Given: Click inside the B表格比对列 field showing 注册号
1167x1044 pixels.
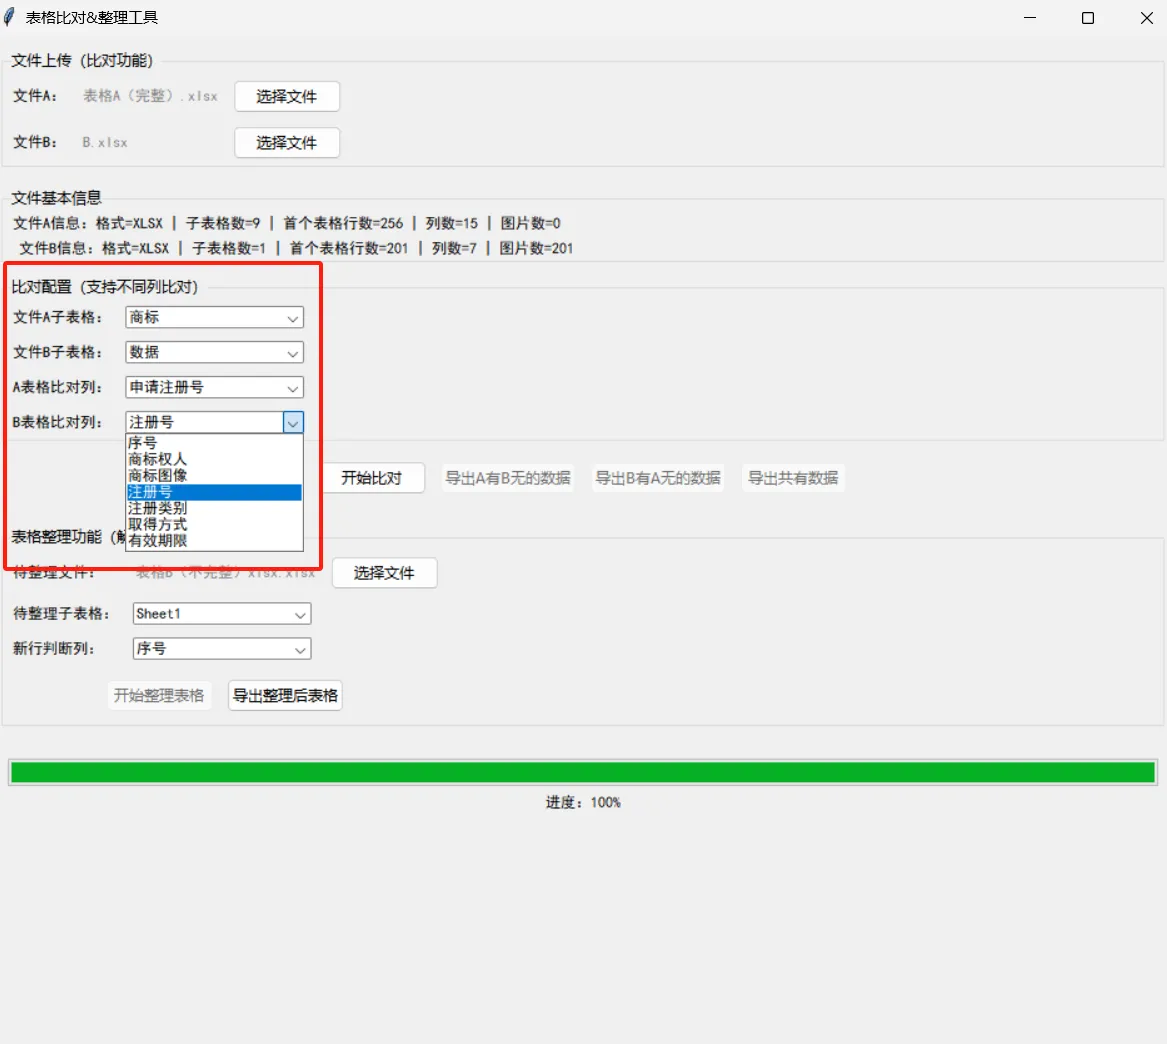Looking at the screenshot, I should 205,423.
